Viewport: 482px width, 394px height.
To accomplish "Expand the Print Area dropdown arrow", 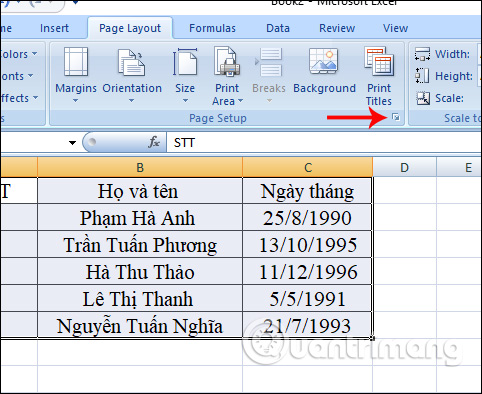I will (241, 101).
